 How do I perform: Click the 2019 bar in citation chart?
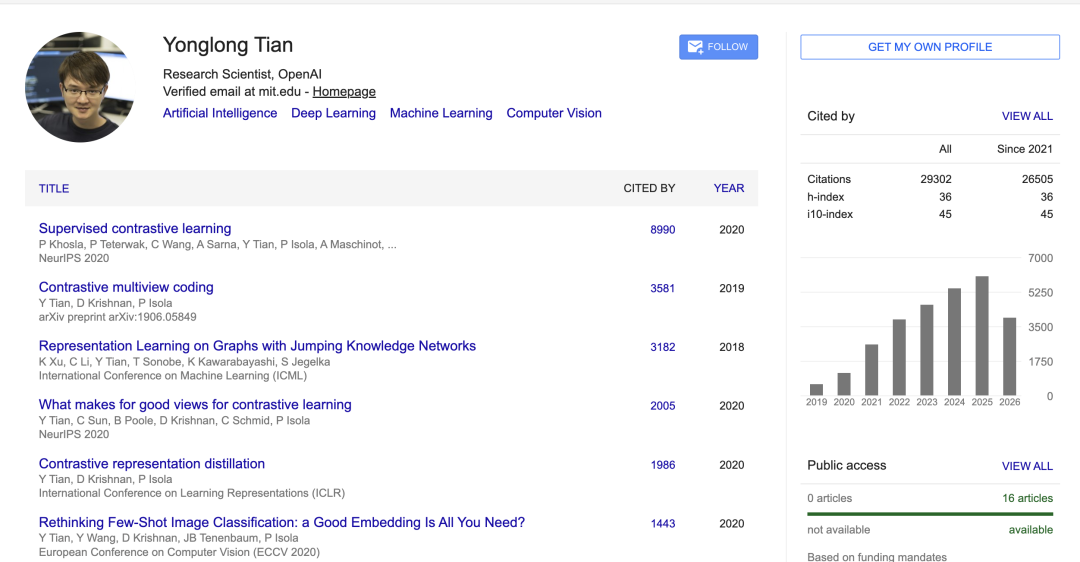tap(816, 390)
